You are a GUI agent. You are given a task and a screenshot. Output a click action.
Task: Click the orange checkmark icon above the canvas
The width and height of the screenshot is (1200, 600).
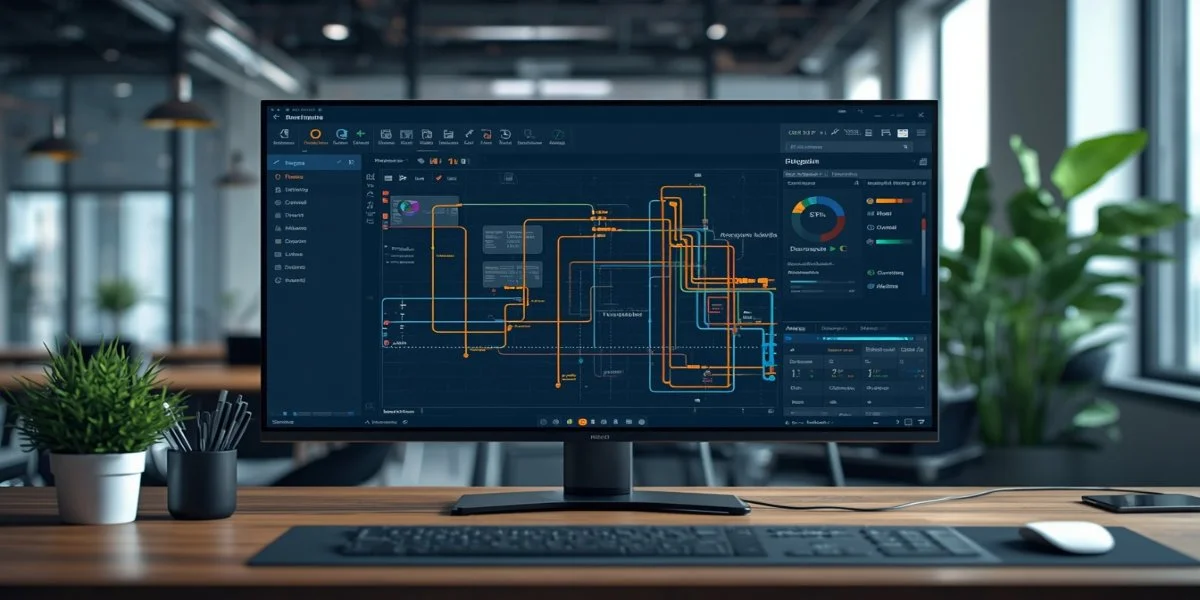tap(438, 178)
